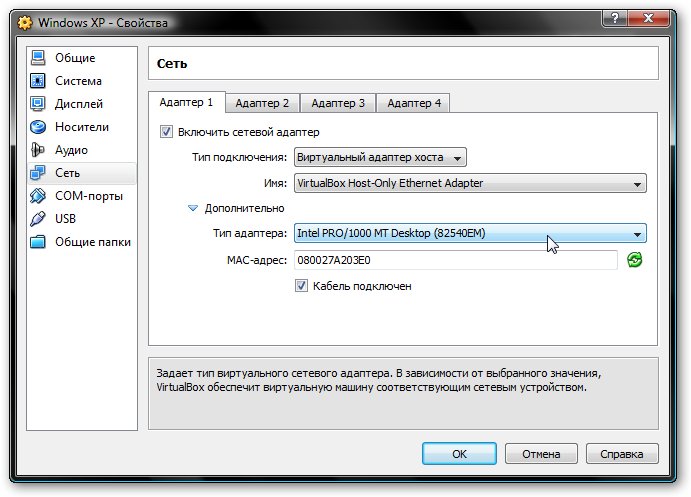Open the Тип подключения dropdown

point(380,157)
